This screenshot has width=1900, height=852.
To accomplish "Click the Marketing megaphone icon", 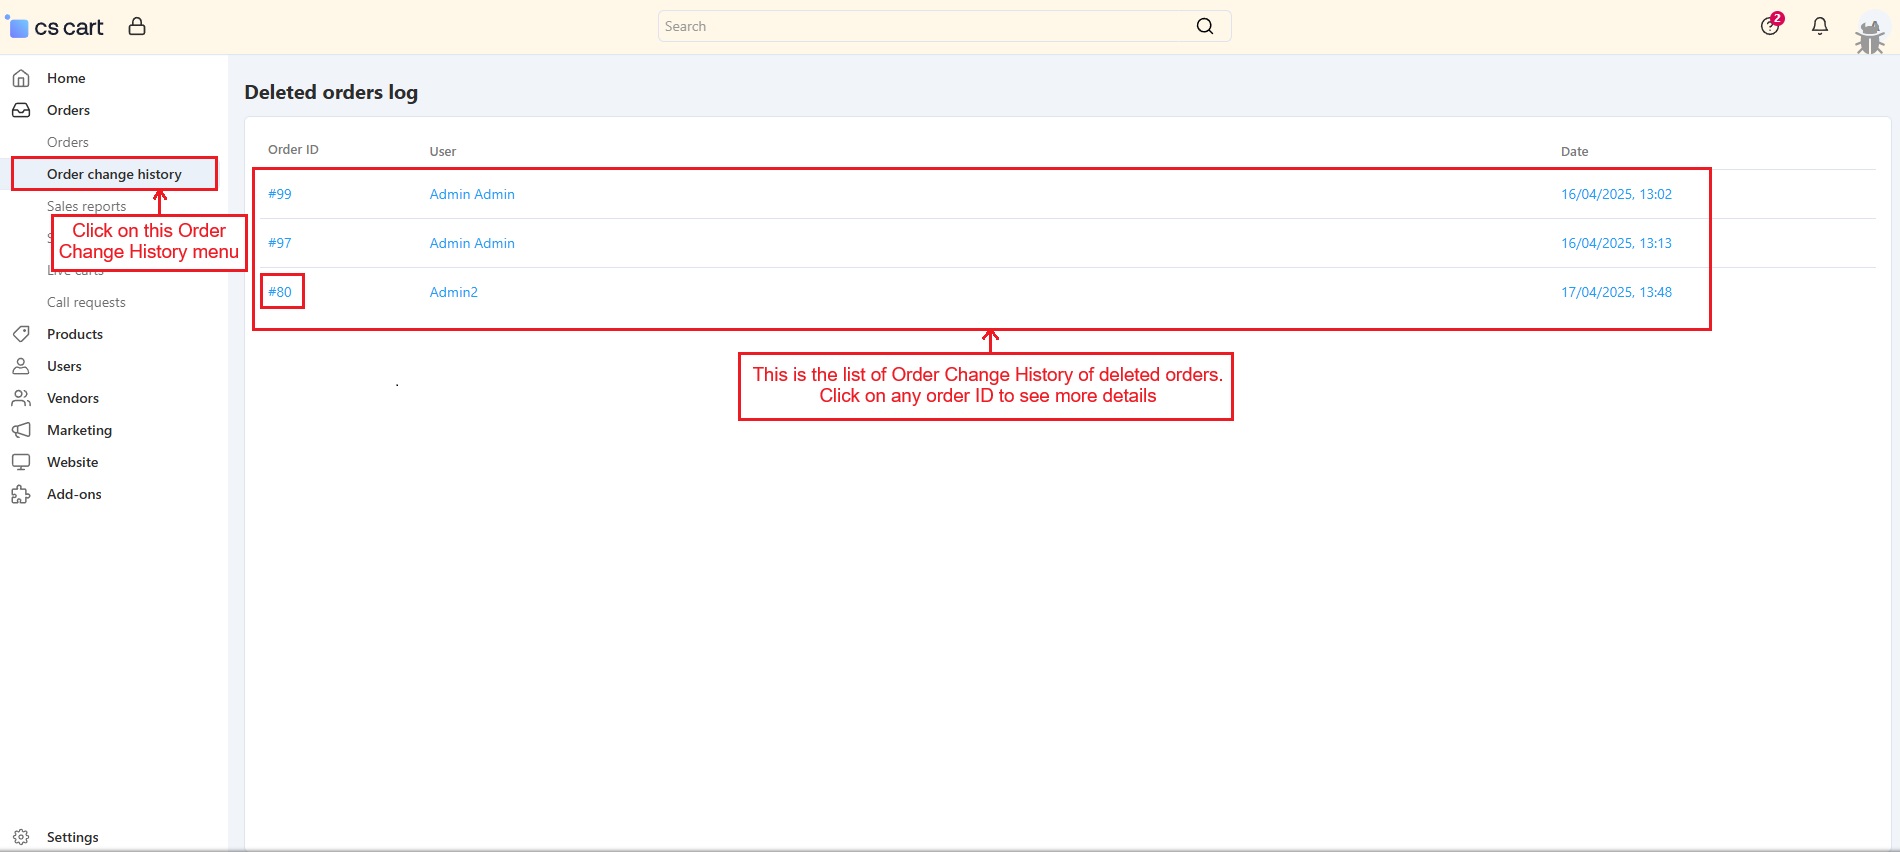I will point(21,430).
